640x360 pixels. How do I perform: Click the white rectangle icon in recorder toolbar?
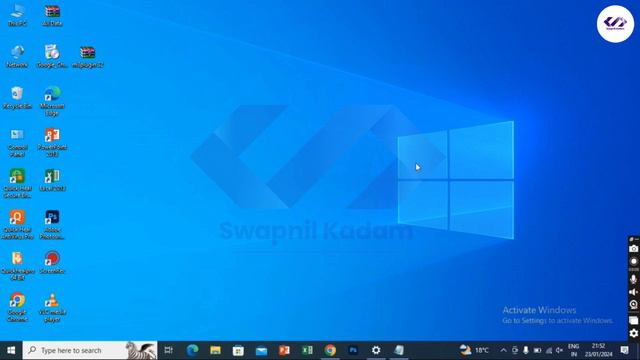(x=633, y=320)
